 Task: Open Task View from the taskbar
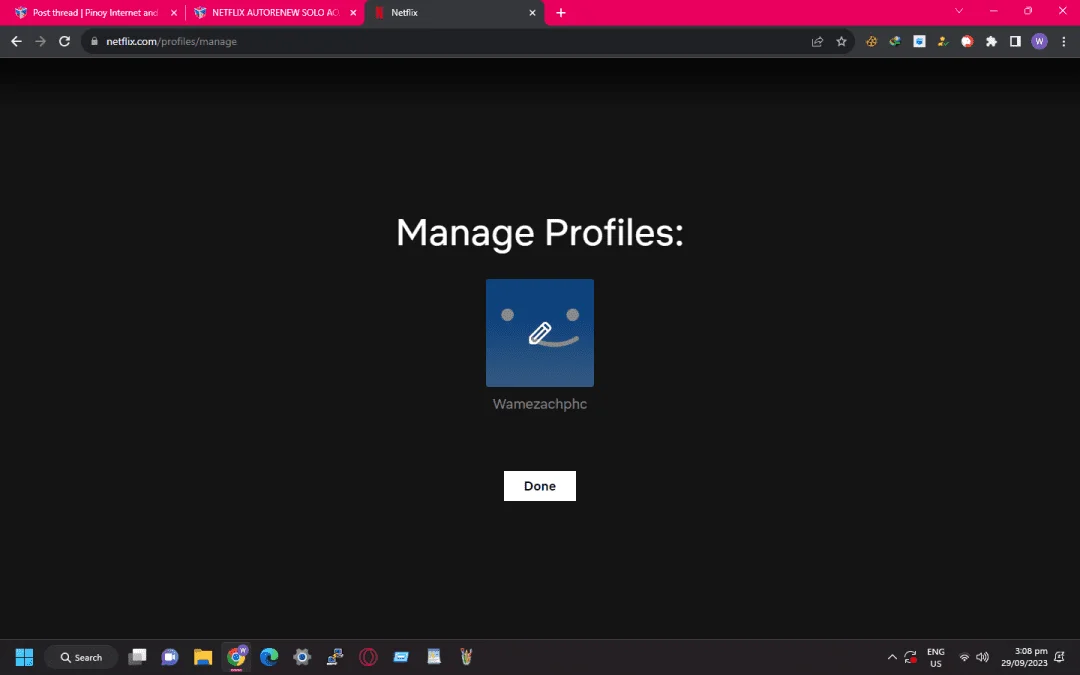[137, 657]
